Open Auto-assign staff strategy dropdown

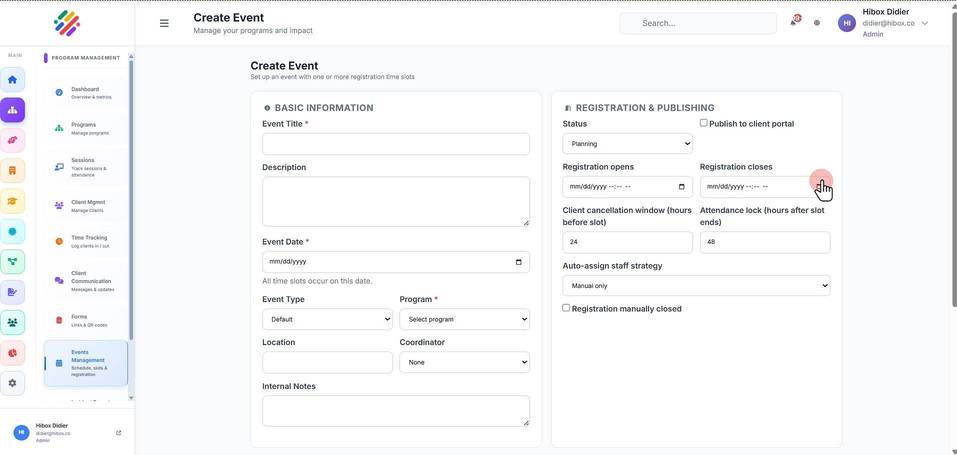coord(696,285)
